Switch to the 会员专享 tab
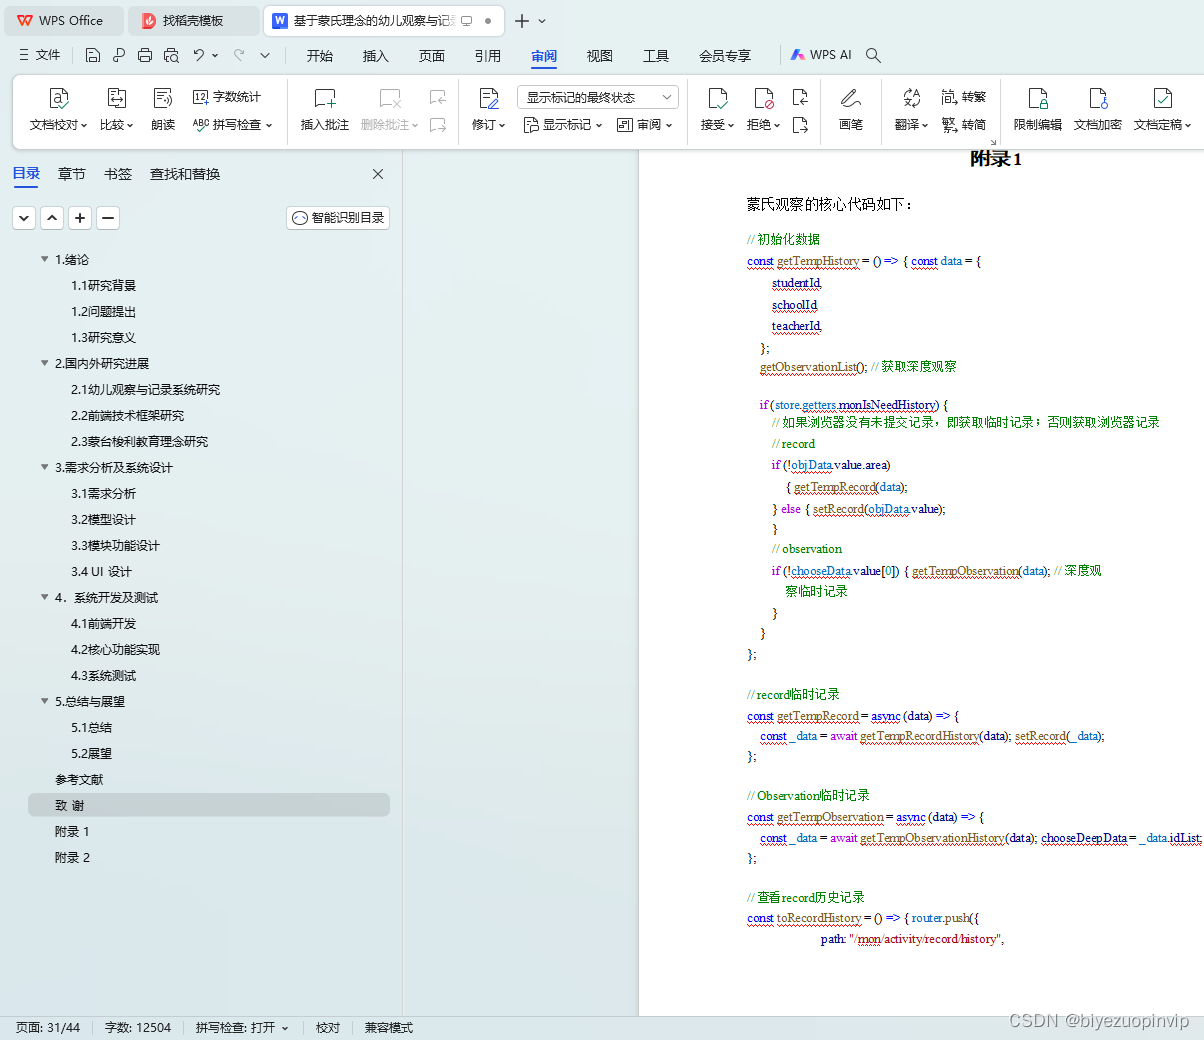 (x=725, y=56)
